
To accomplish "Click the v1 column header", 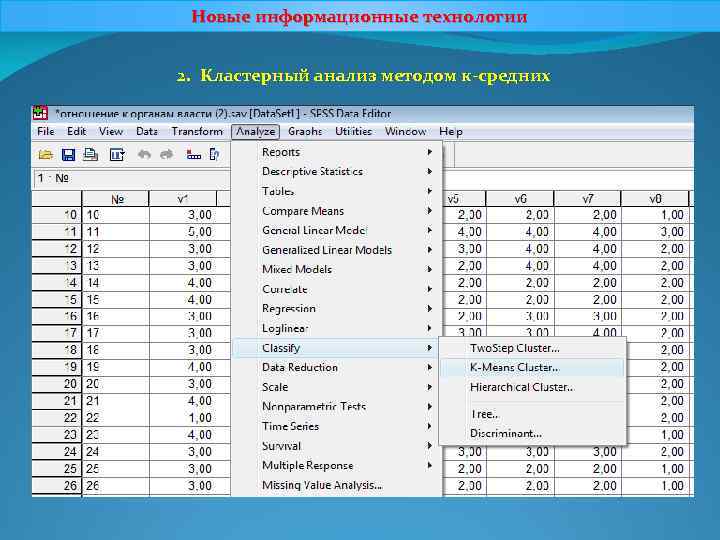I will pos(183,199).
